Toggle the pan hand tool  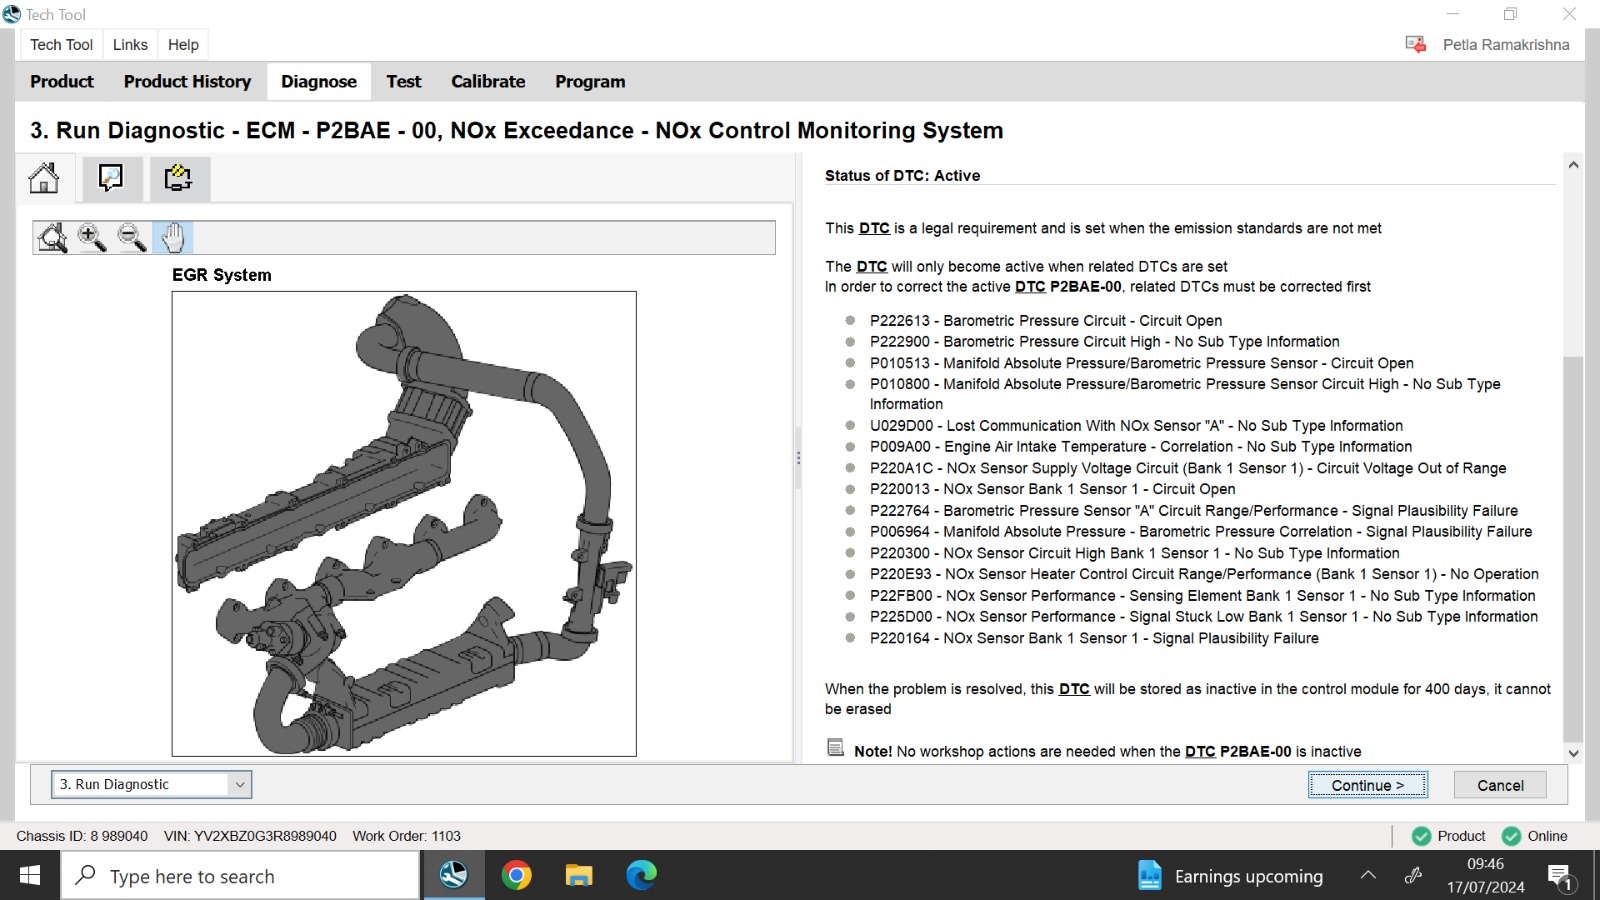173,238
